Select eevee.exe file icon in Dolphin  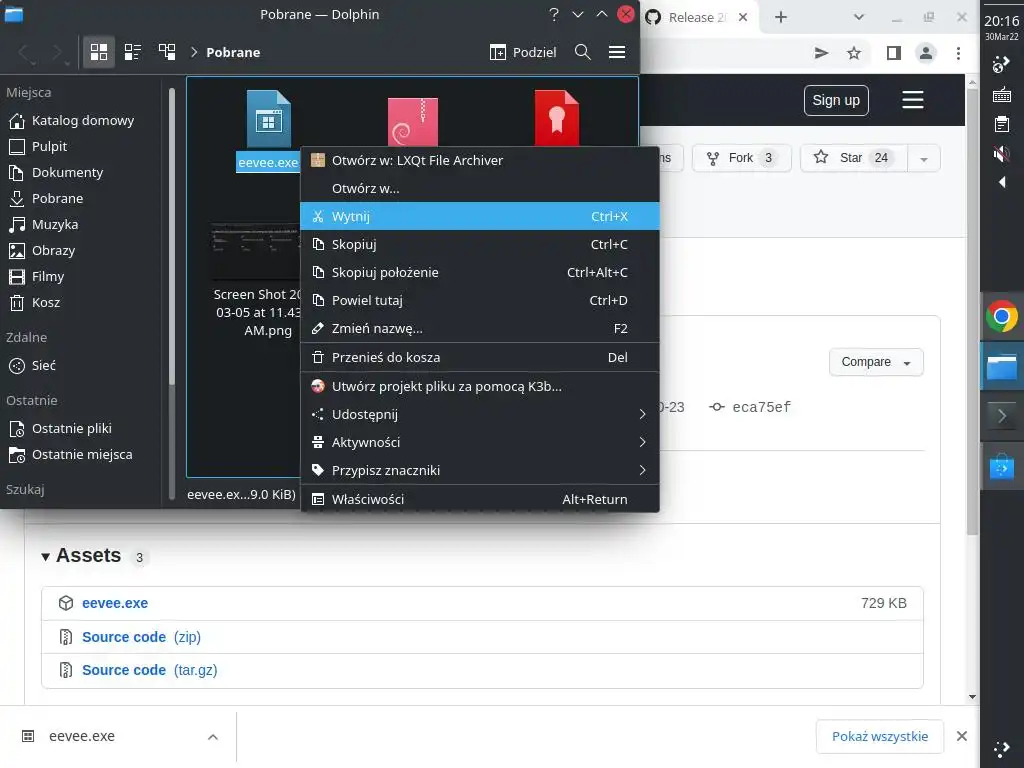[268, 119]
